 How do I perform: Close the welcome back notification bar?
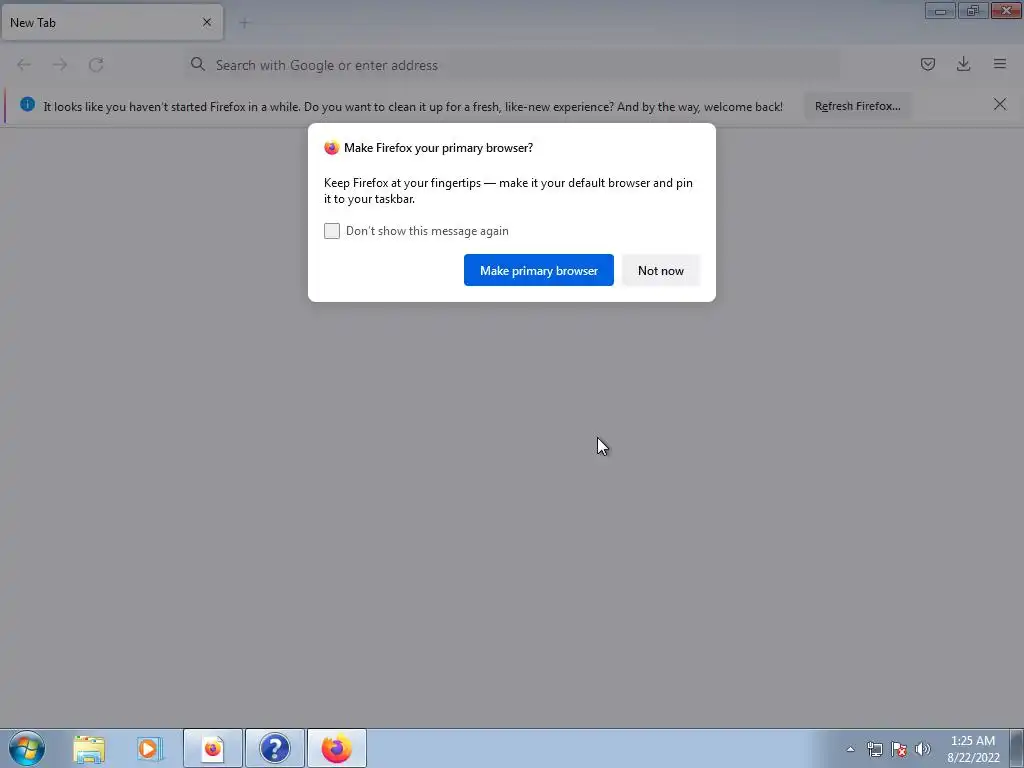(999, 104)
